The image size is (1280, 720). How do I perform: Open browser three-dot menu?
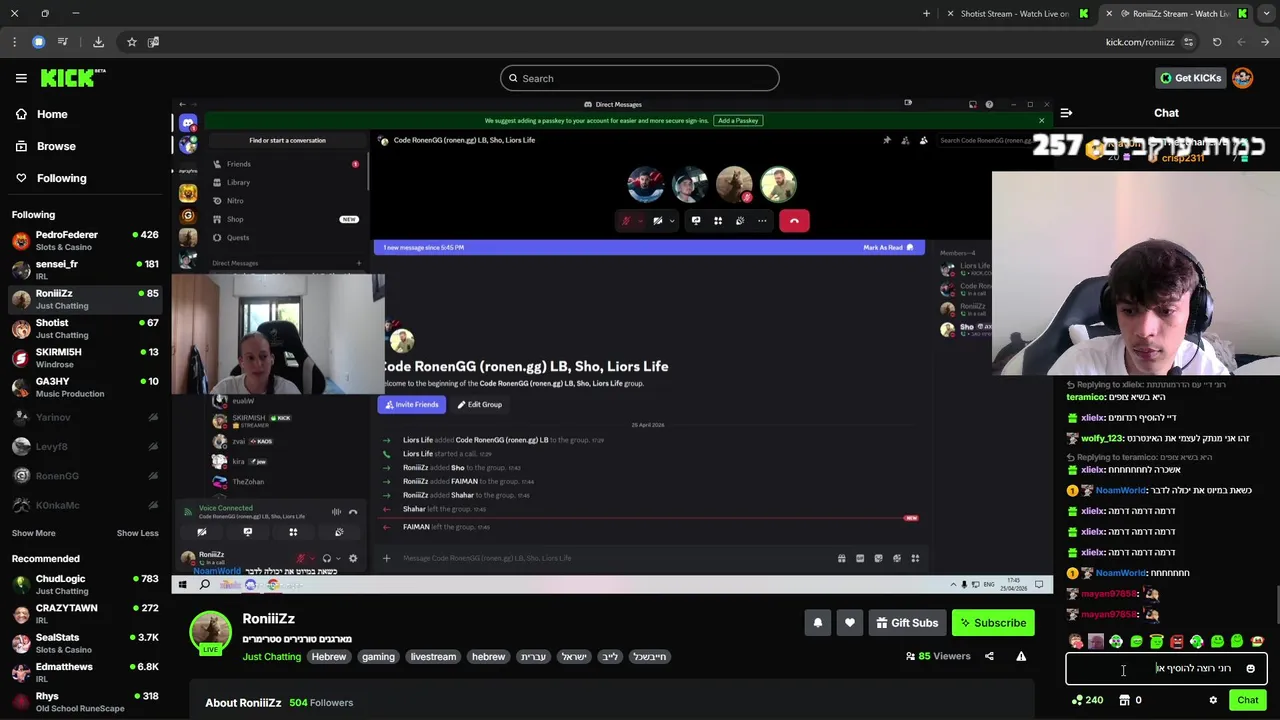14,42
